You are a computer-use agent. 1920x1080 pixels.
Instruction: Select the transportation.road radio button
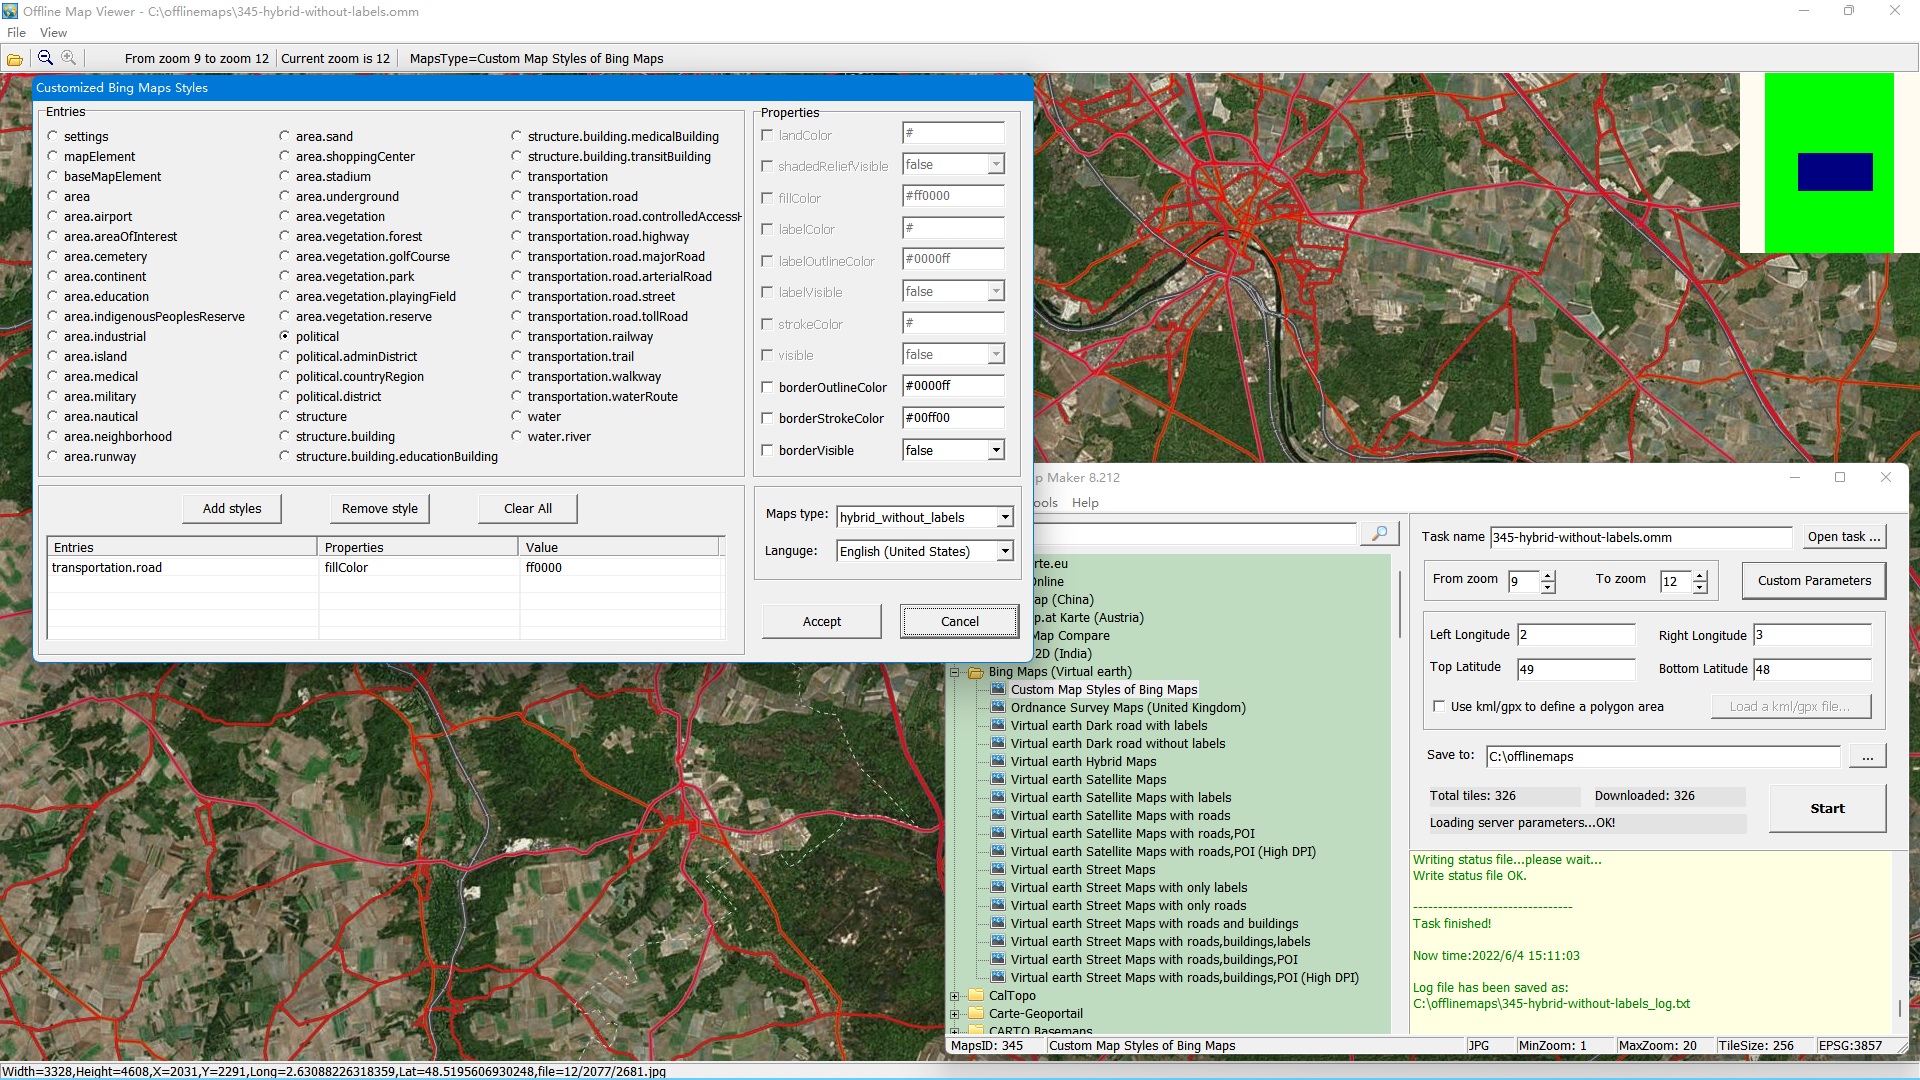[516, 196]
